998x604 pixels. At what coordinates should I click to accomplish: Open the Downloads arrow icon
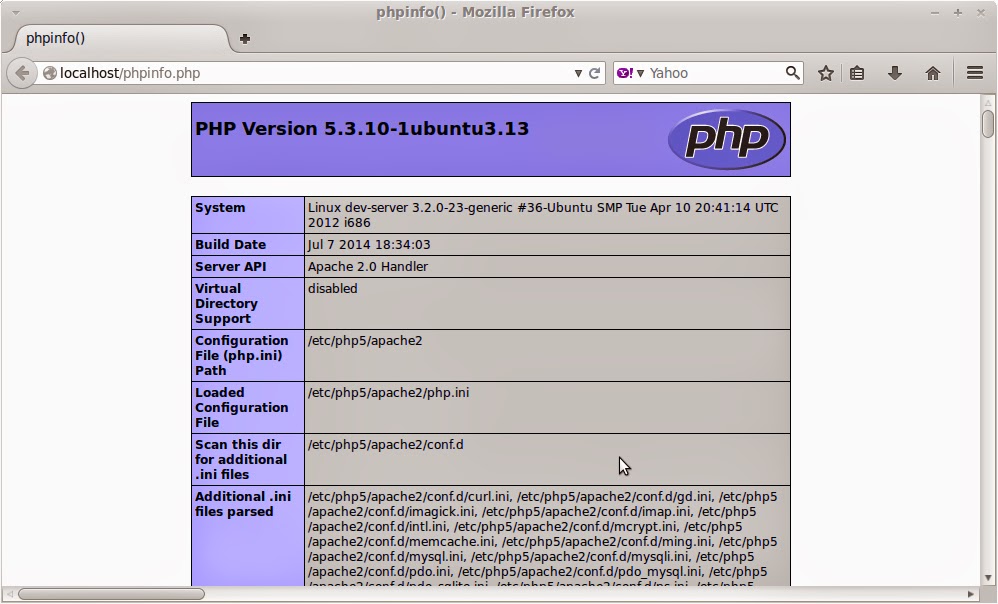895,73
